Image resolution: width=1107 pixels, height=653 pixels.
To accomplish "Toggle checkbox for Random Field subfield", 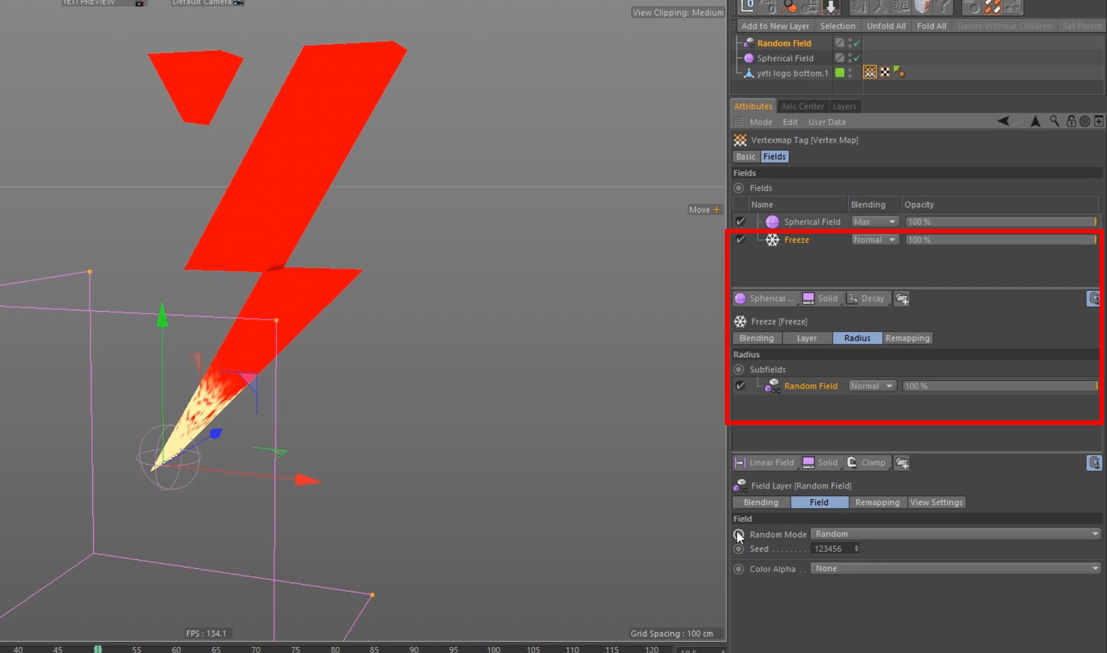I will tap(740, 386).
